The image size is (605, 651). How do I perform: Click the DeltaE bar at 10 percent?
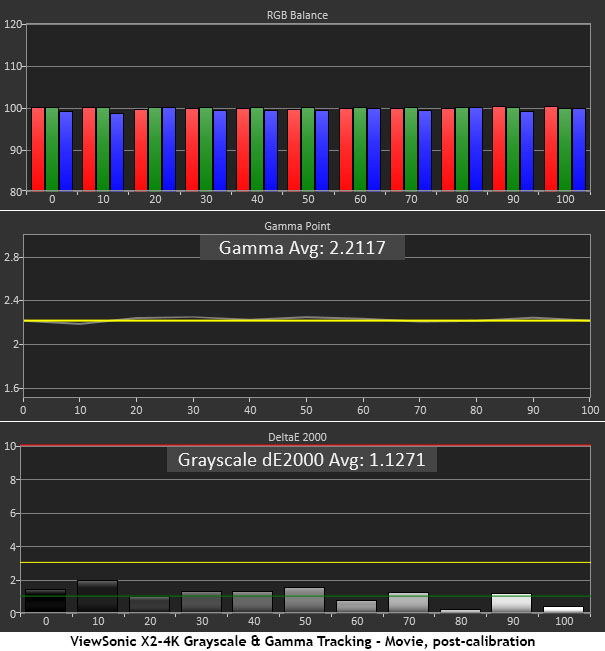pyautogui.click(x=97, y=596)
